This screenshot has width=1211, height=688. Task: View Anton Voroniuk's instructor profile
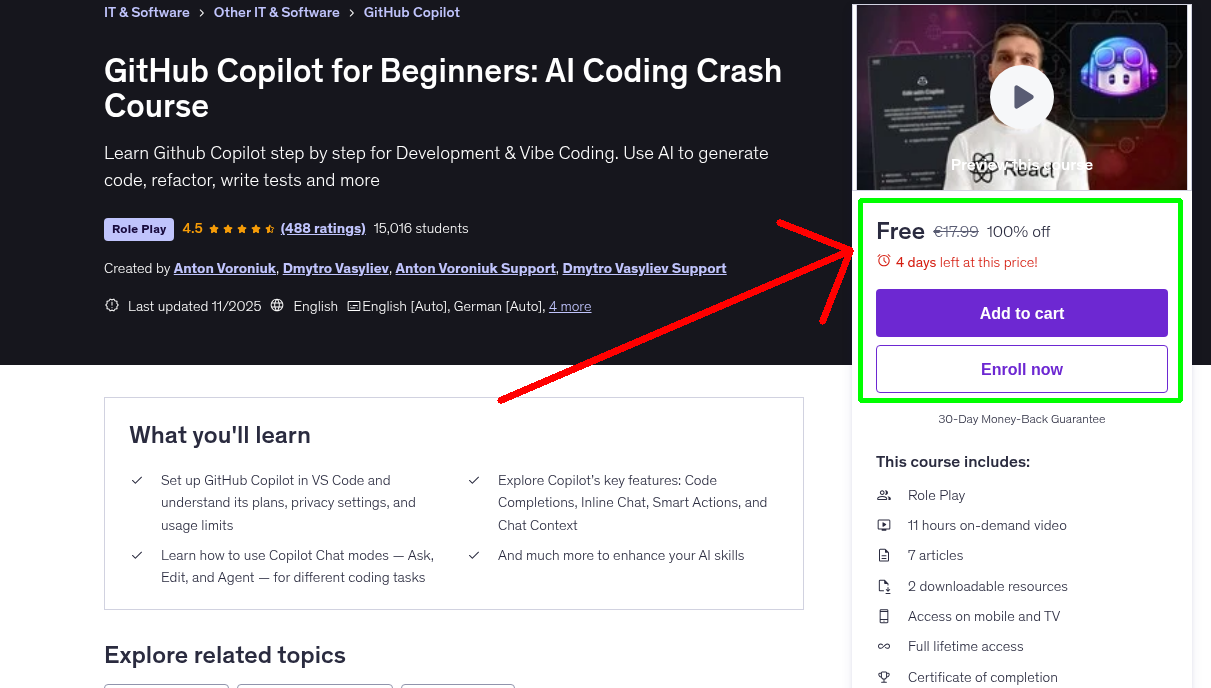[224, 268]
